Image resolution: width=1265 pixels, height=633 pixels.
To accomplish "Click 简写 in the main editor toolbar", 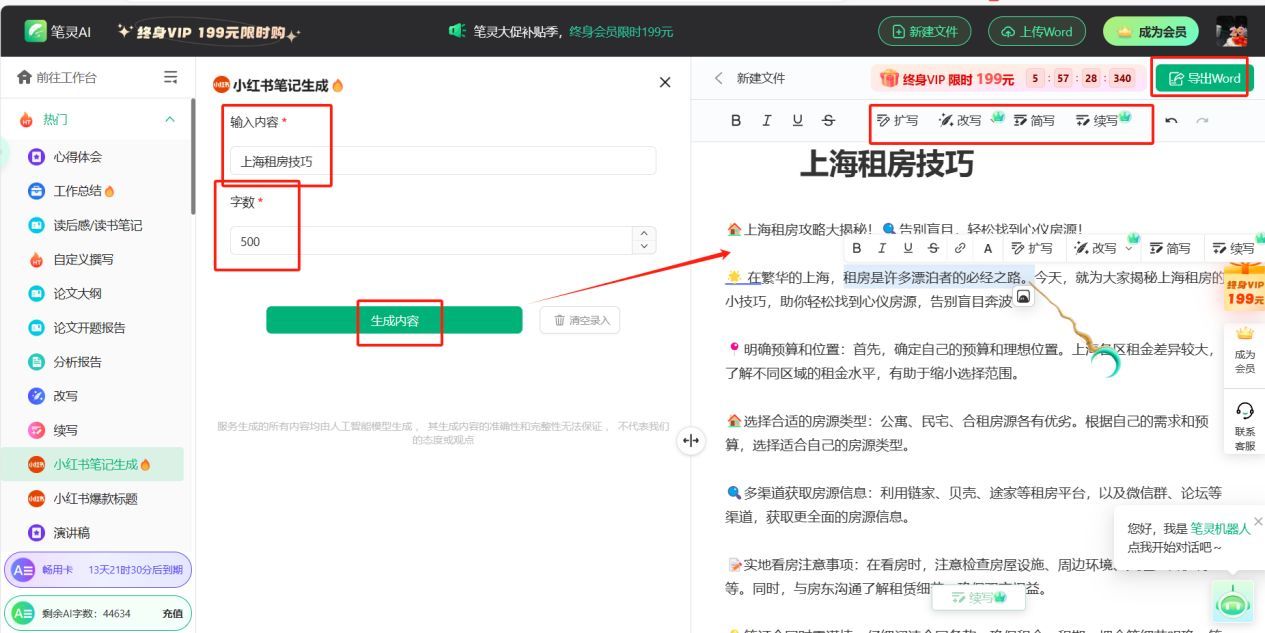I will tap(1034, 120).
